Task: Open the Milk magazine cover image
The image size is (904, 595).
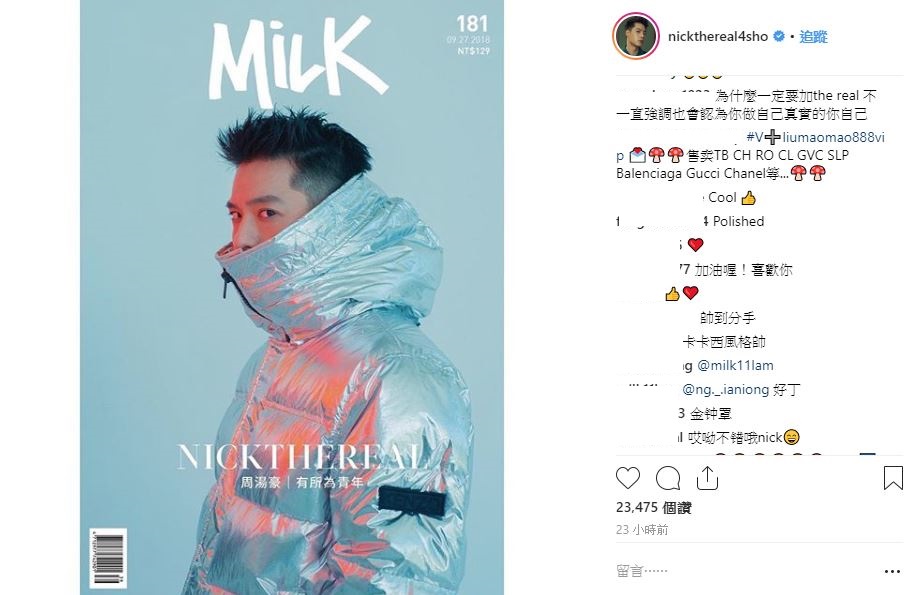Action: (x=292, y=298)
